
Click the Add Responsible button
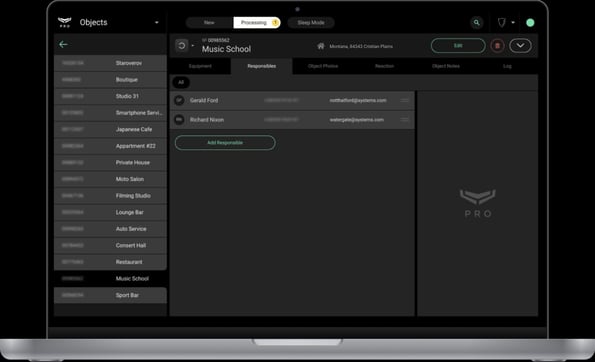coord(225,143)
